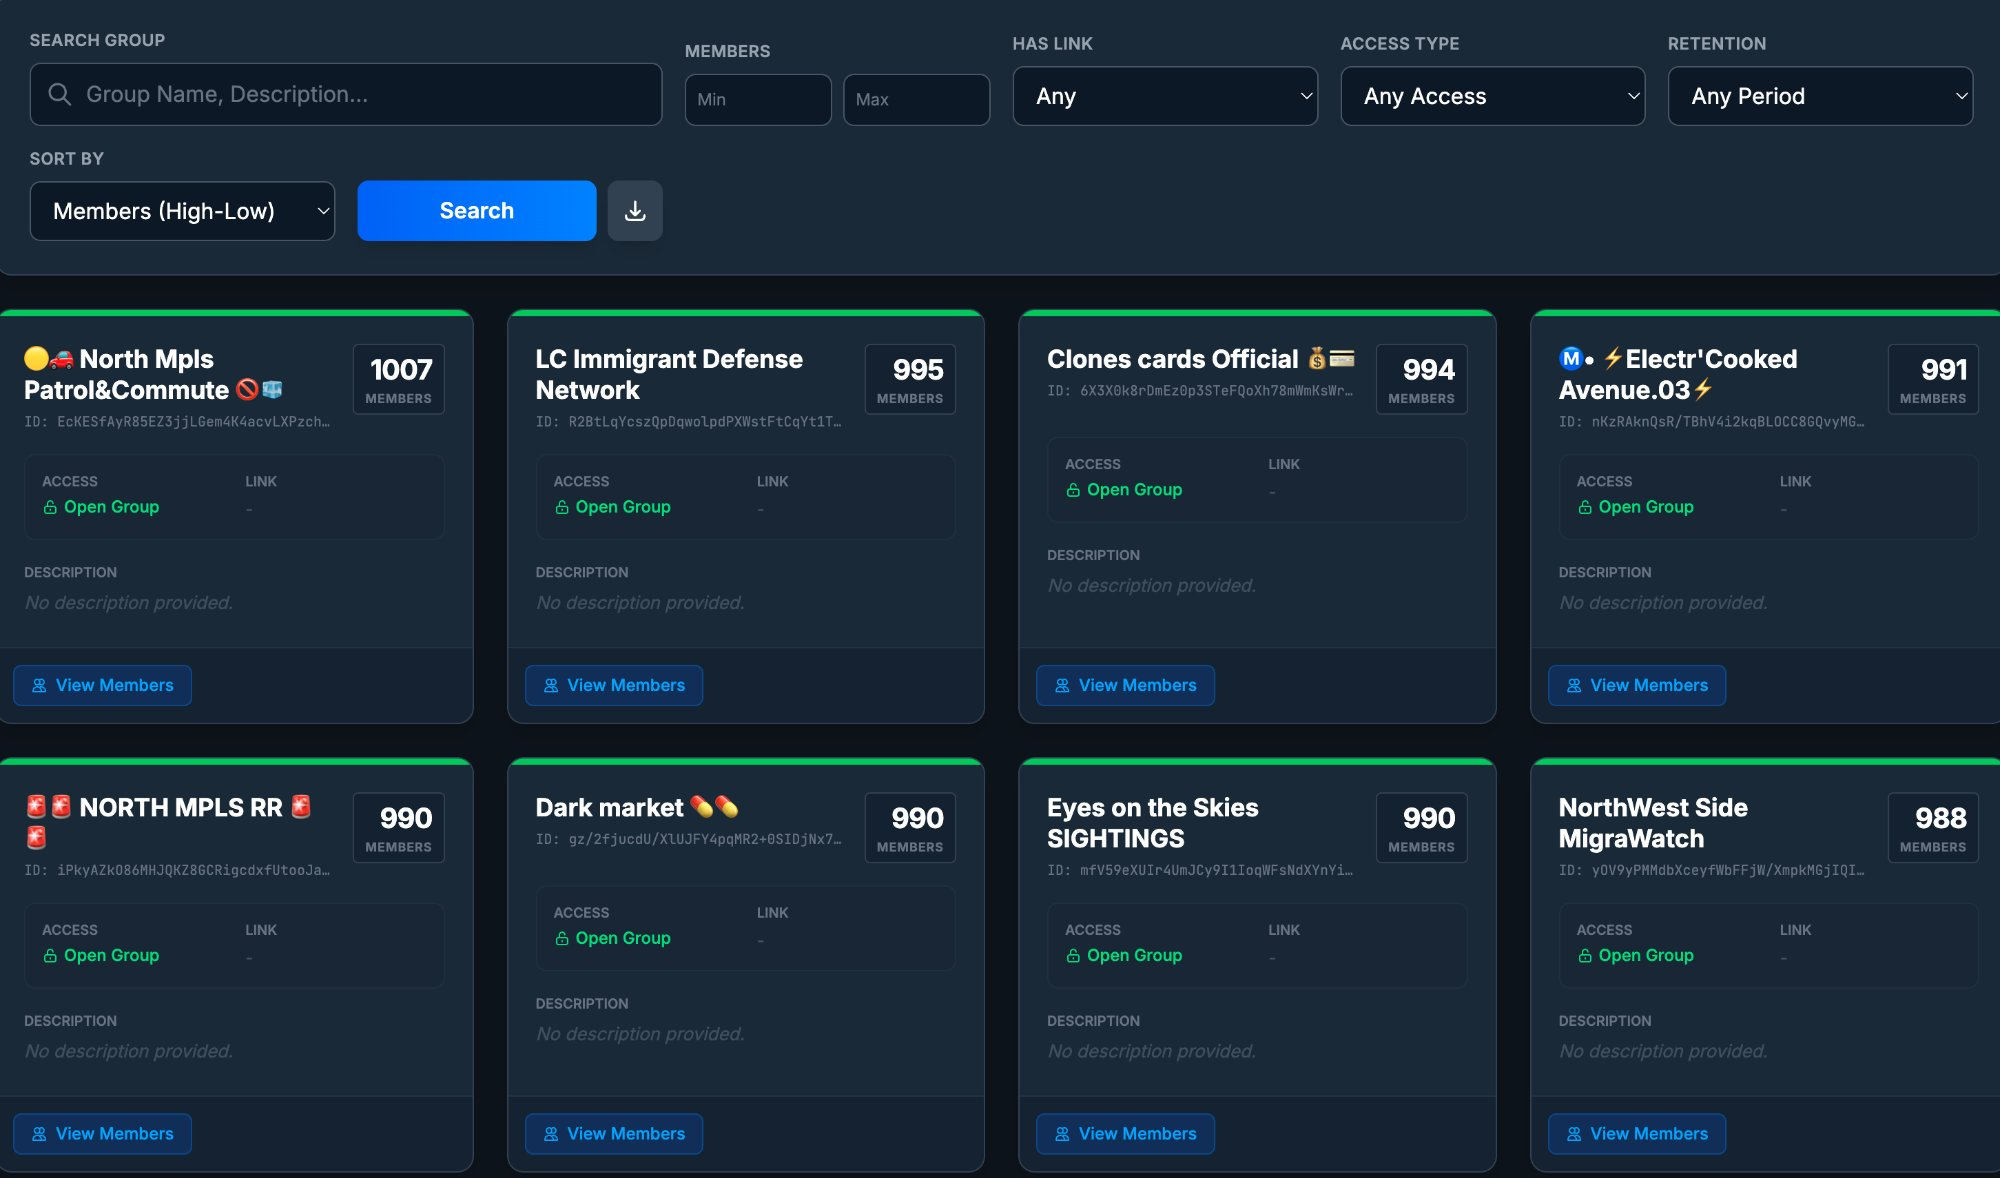The height and width of the screenshot is (1178, 2000).
Task: View Members of Electr'Cooked Avenue.03
Action: [x=1636, y=686]
